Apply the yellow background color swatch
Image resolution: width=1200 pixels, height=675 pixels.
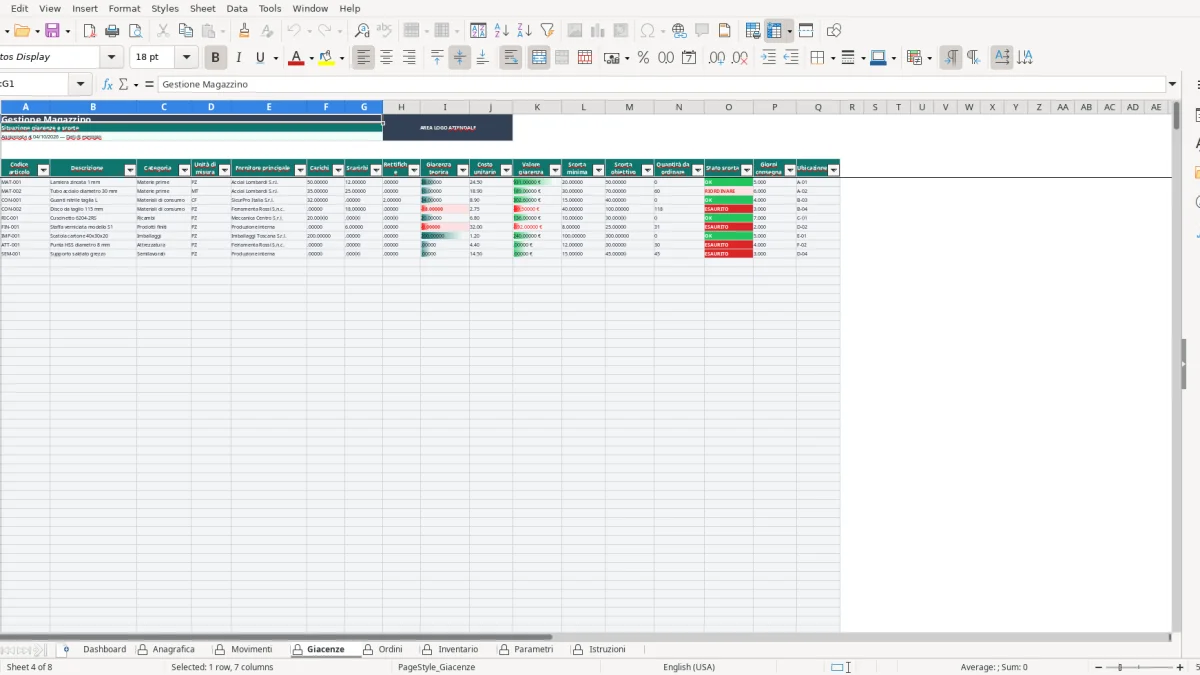tap(327, 58)
